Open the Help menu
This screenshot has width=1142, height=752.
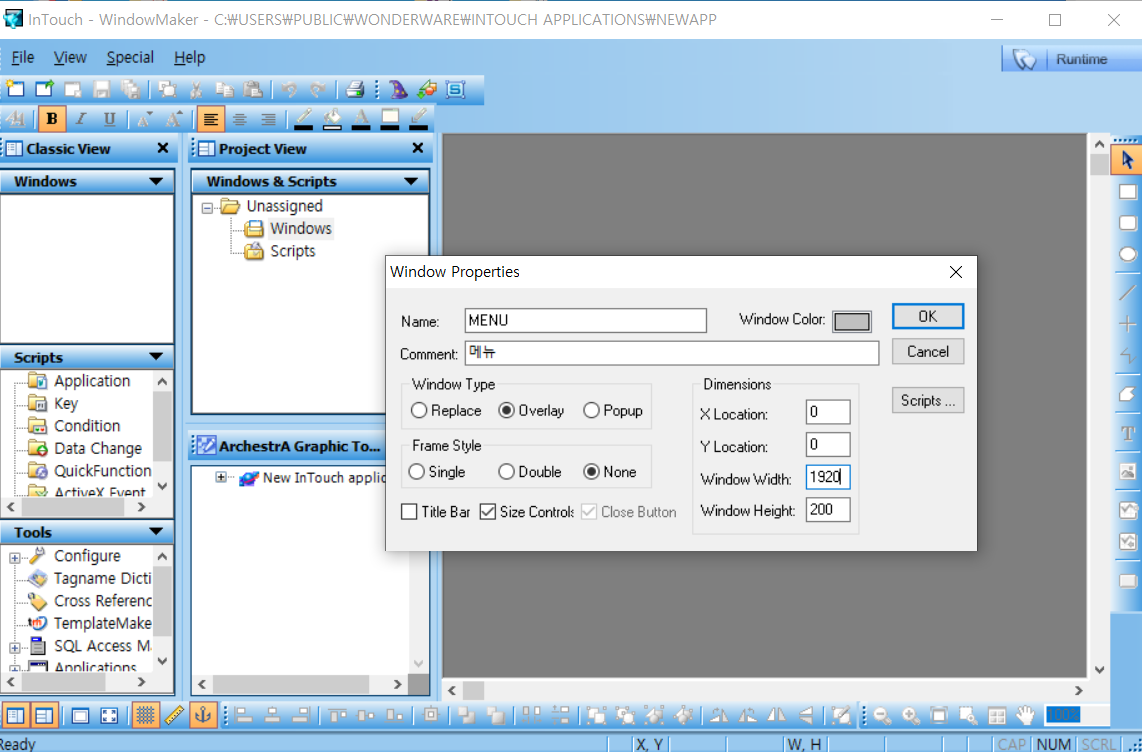click(189, 58)
